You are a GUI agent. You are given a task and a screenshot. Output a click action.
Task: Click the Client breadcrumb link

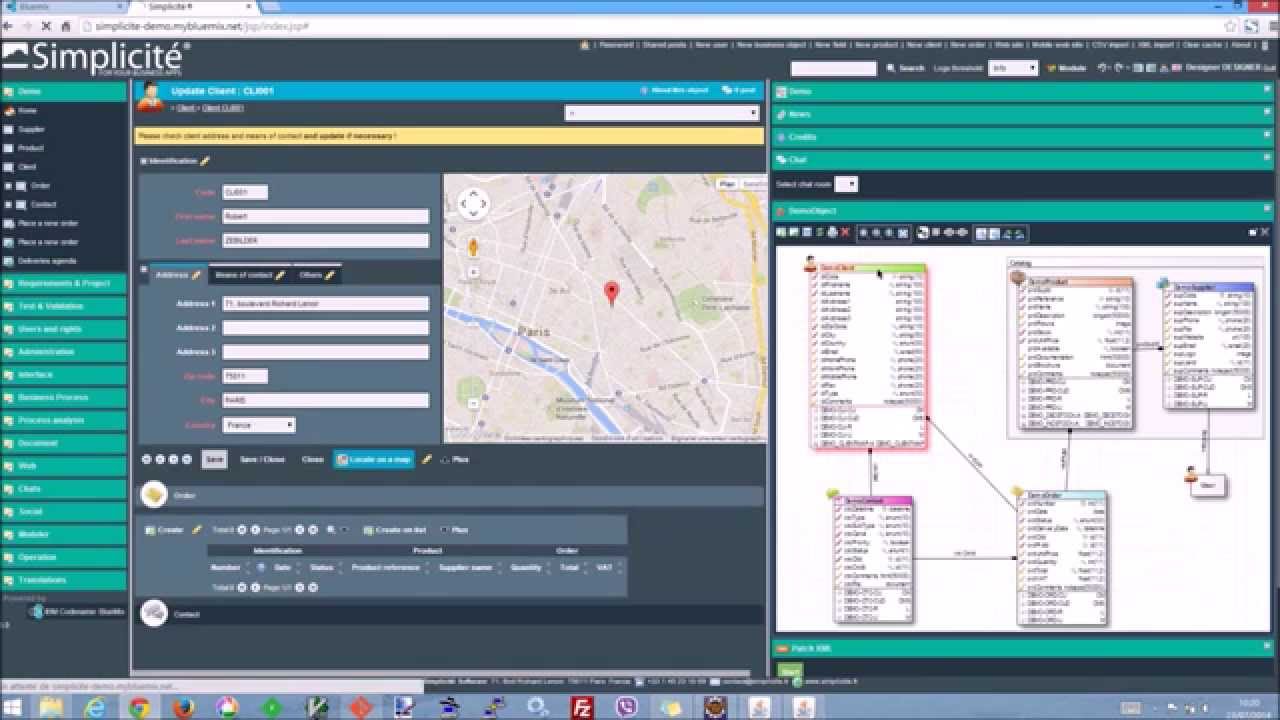click(186, 107)
